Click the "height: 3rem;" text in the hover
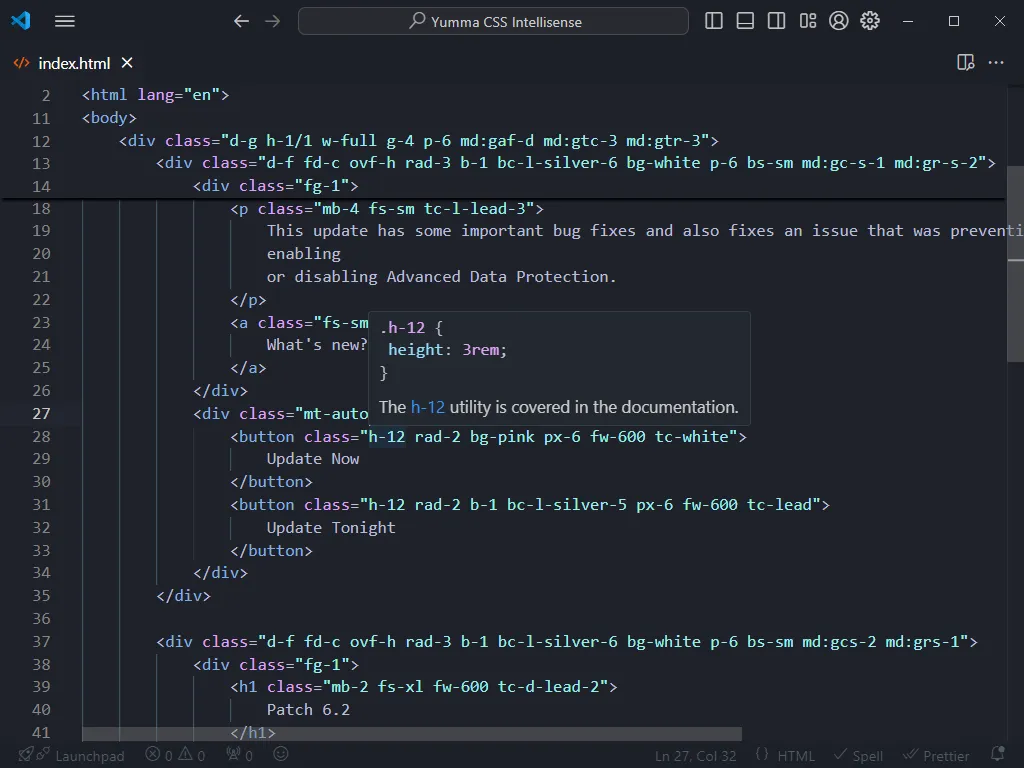Screen dimensions: 1024x768 447,350
